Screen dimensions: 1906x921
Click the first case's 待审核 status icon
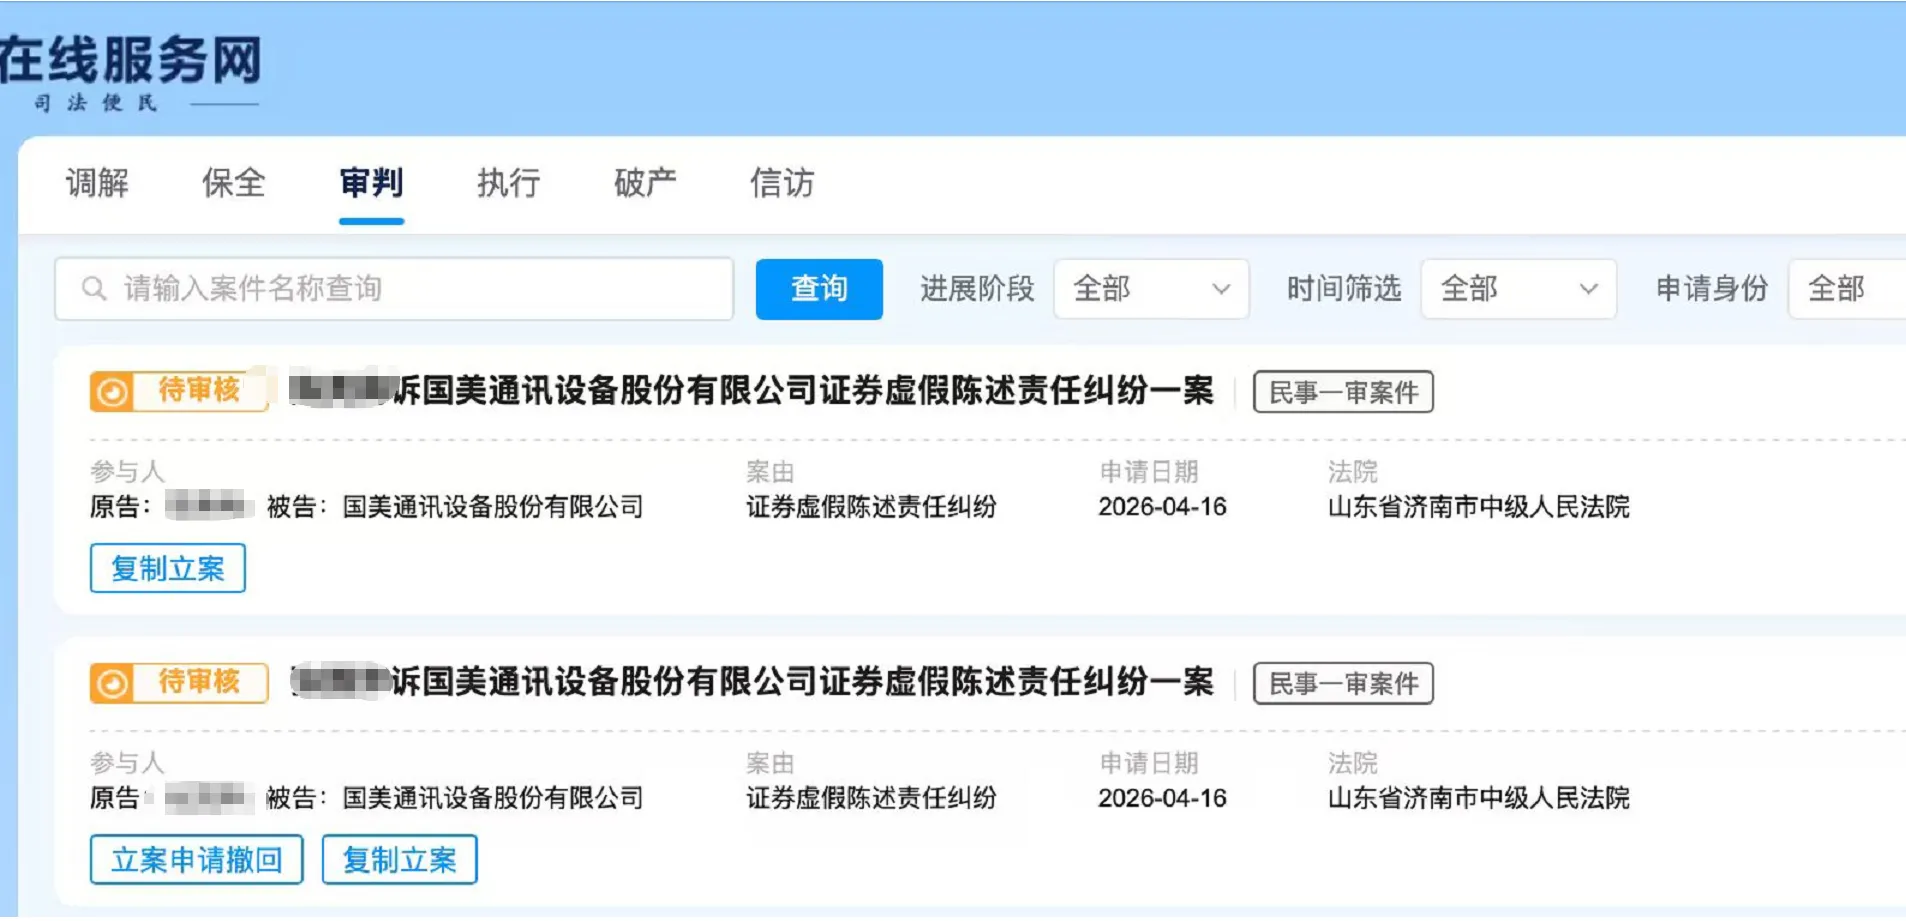coord(112,391)
